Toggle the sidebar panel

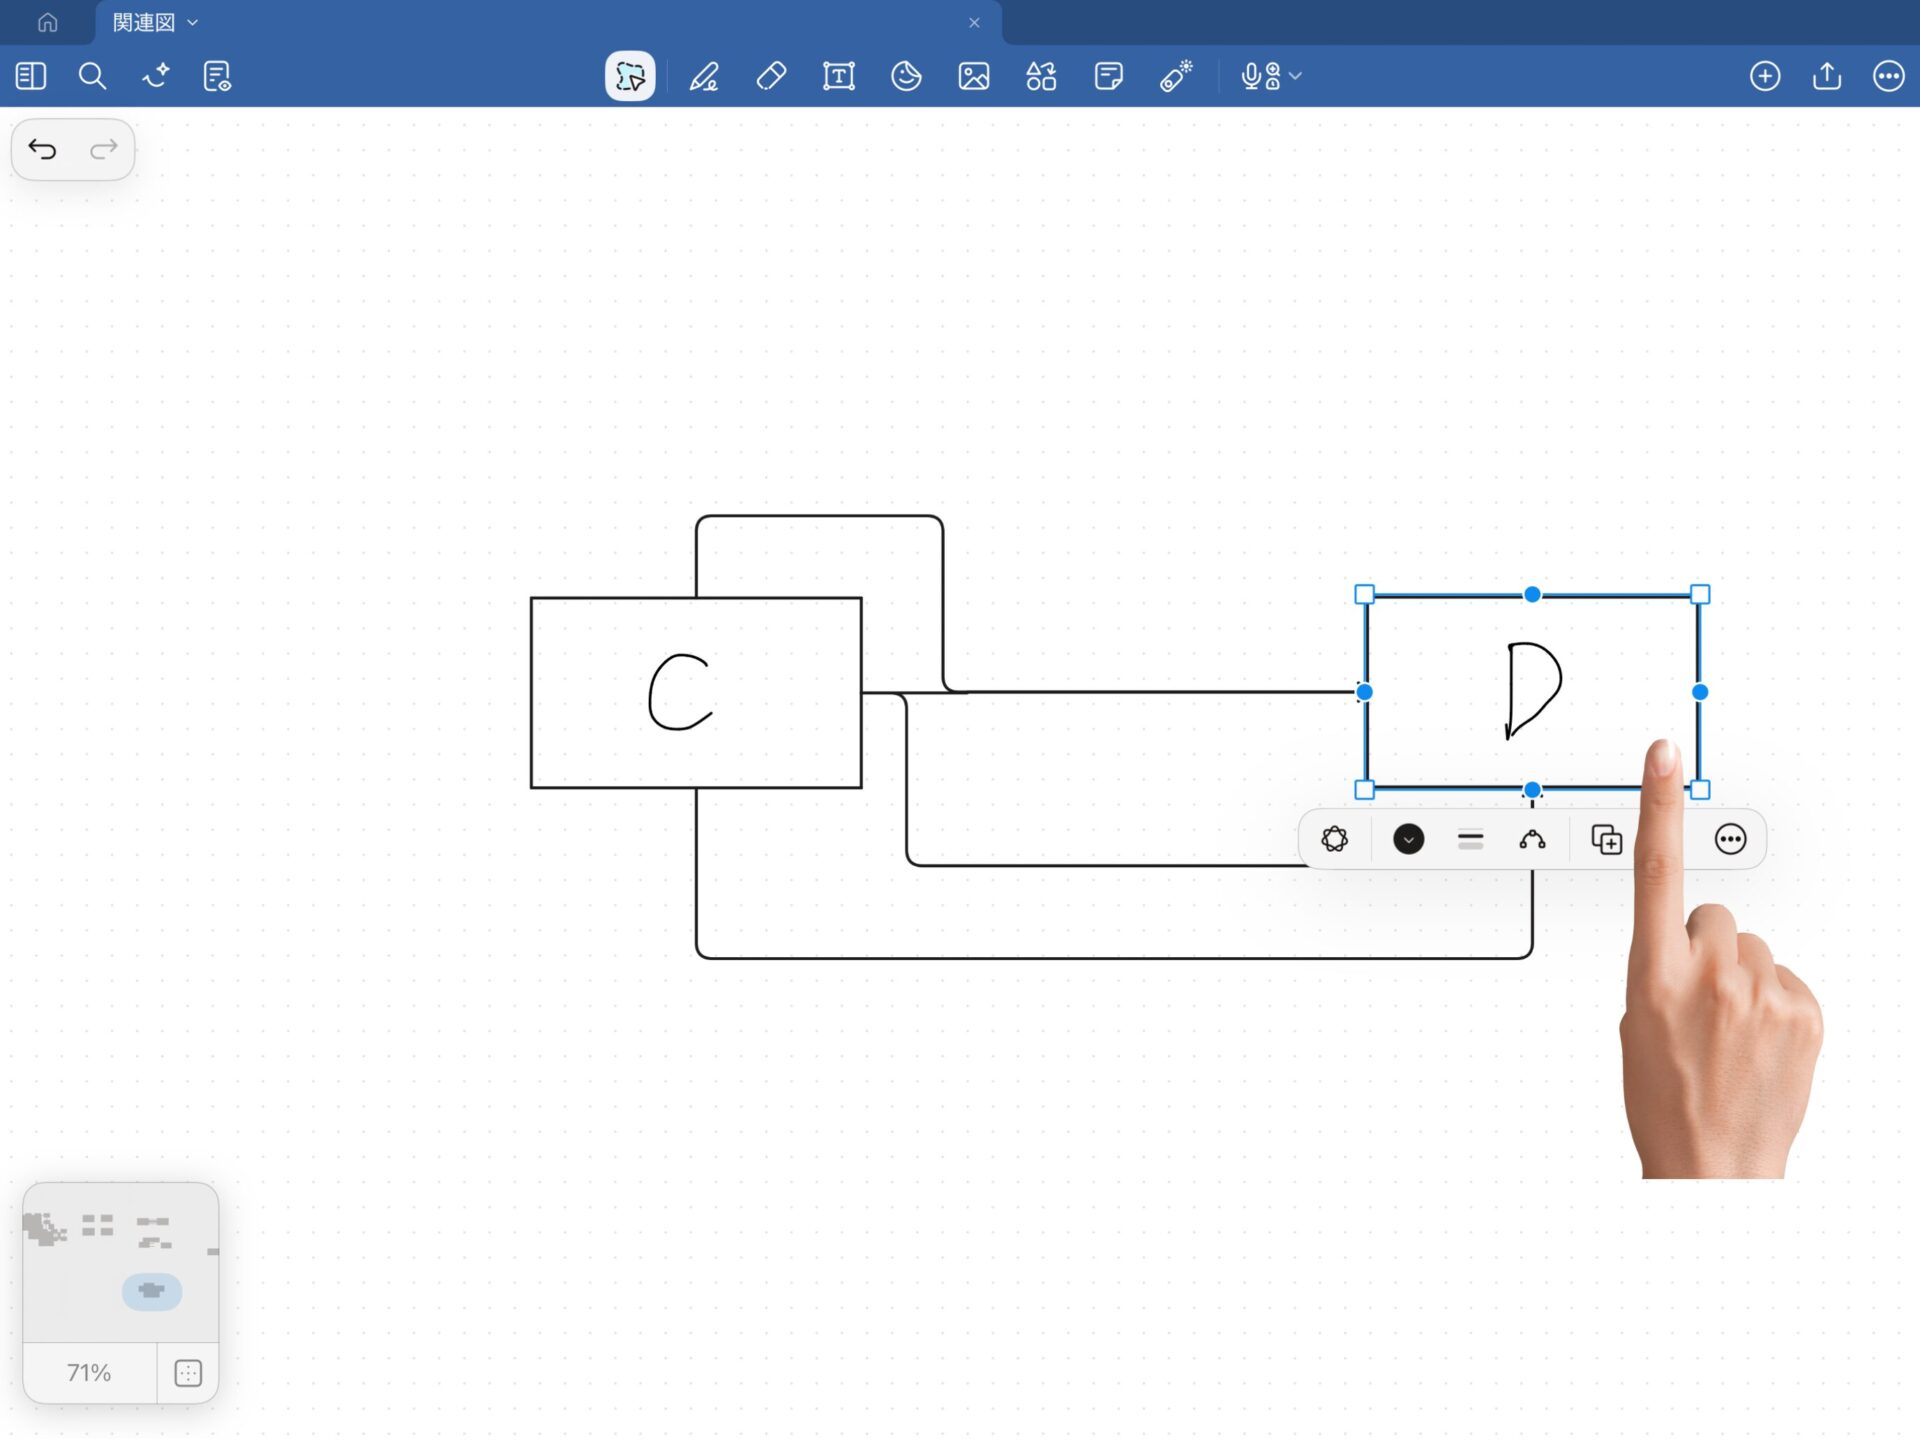coord(31,76)
